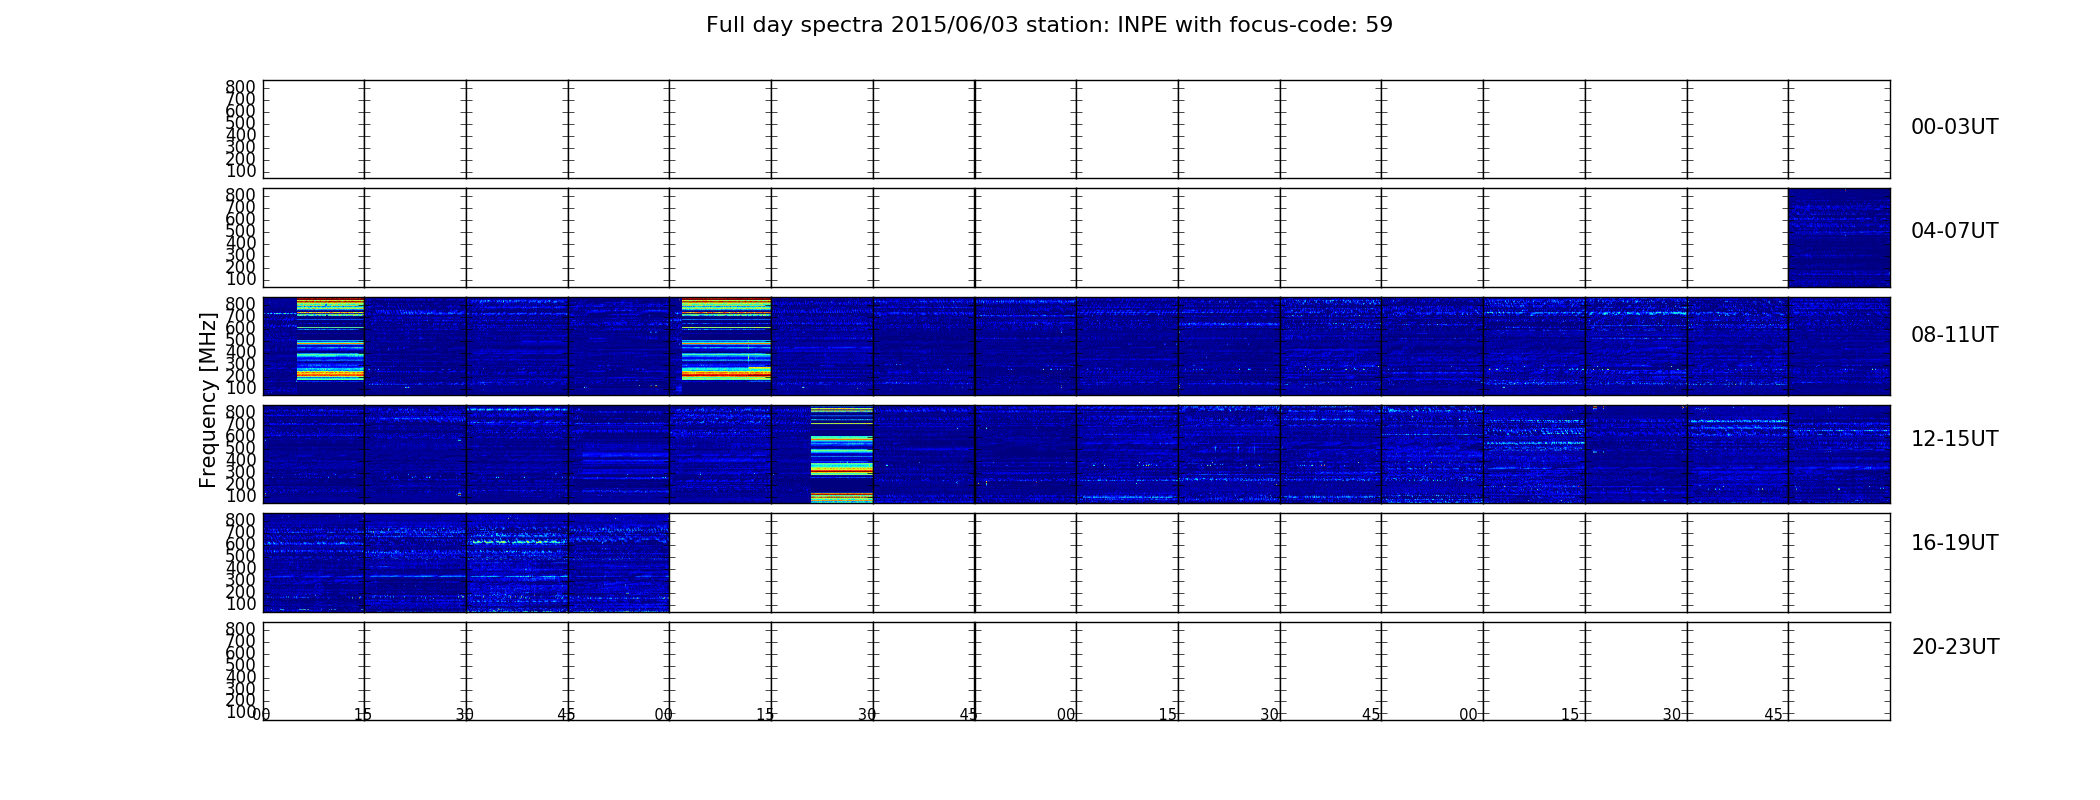2100x800 pixels.
Task: Click the '08-11UT' row label
Action: pyautogui.click(x=1954, y=335)
